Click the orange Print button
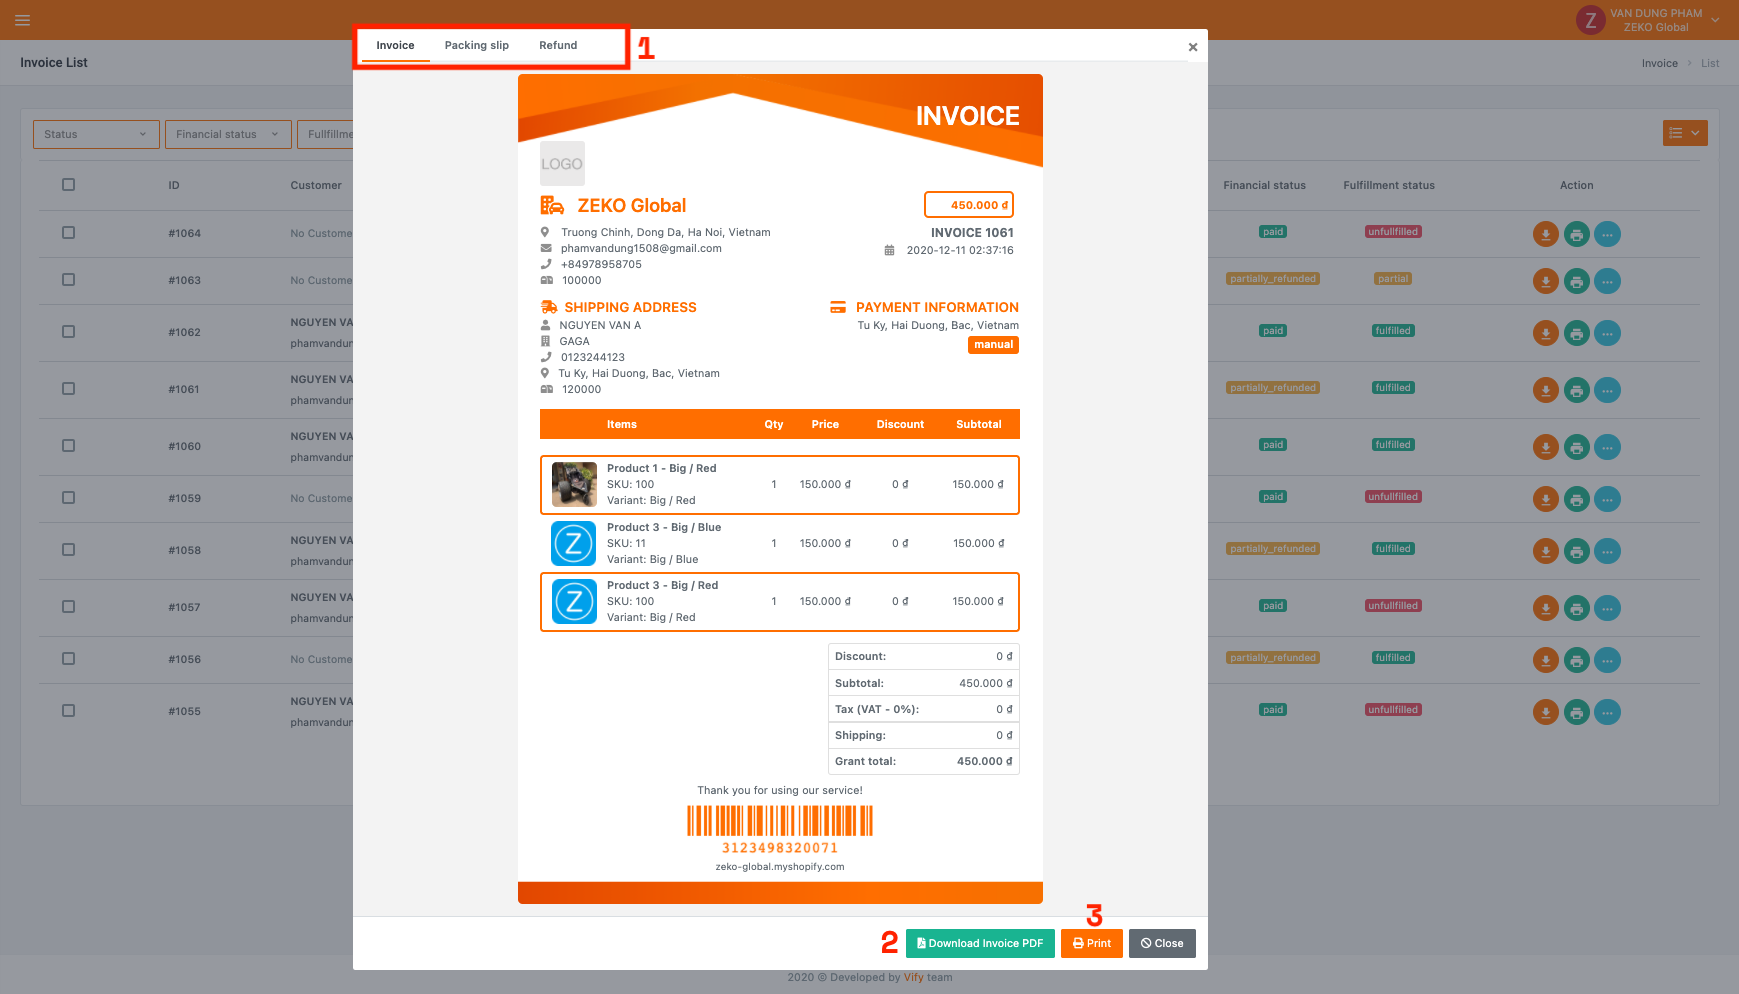This screenshot has height=994, width=1739. [1091, 943]
